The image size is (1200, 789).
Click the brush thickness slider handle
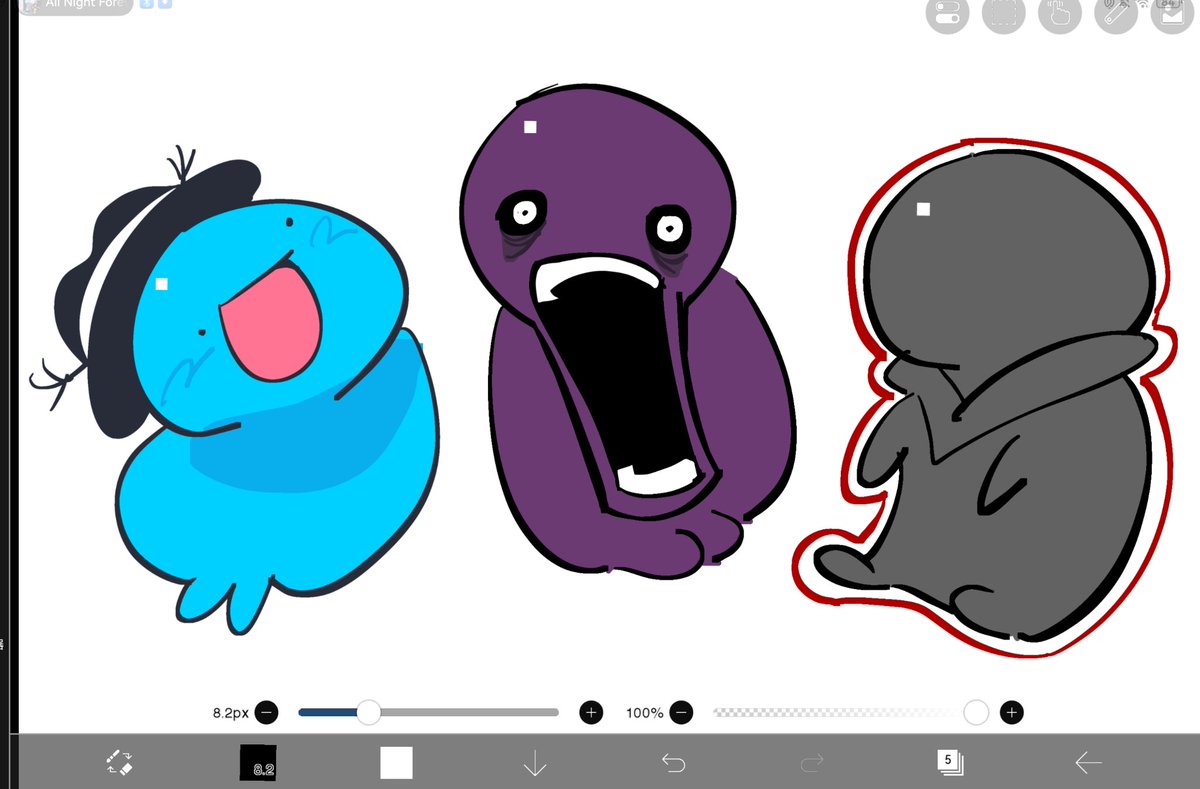tap(369, 712)
